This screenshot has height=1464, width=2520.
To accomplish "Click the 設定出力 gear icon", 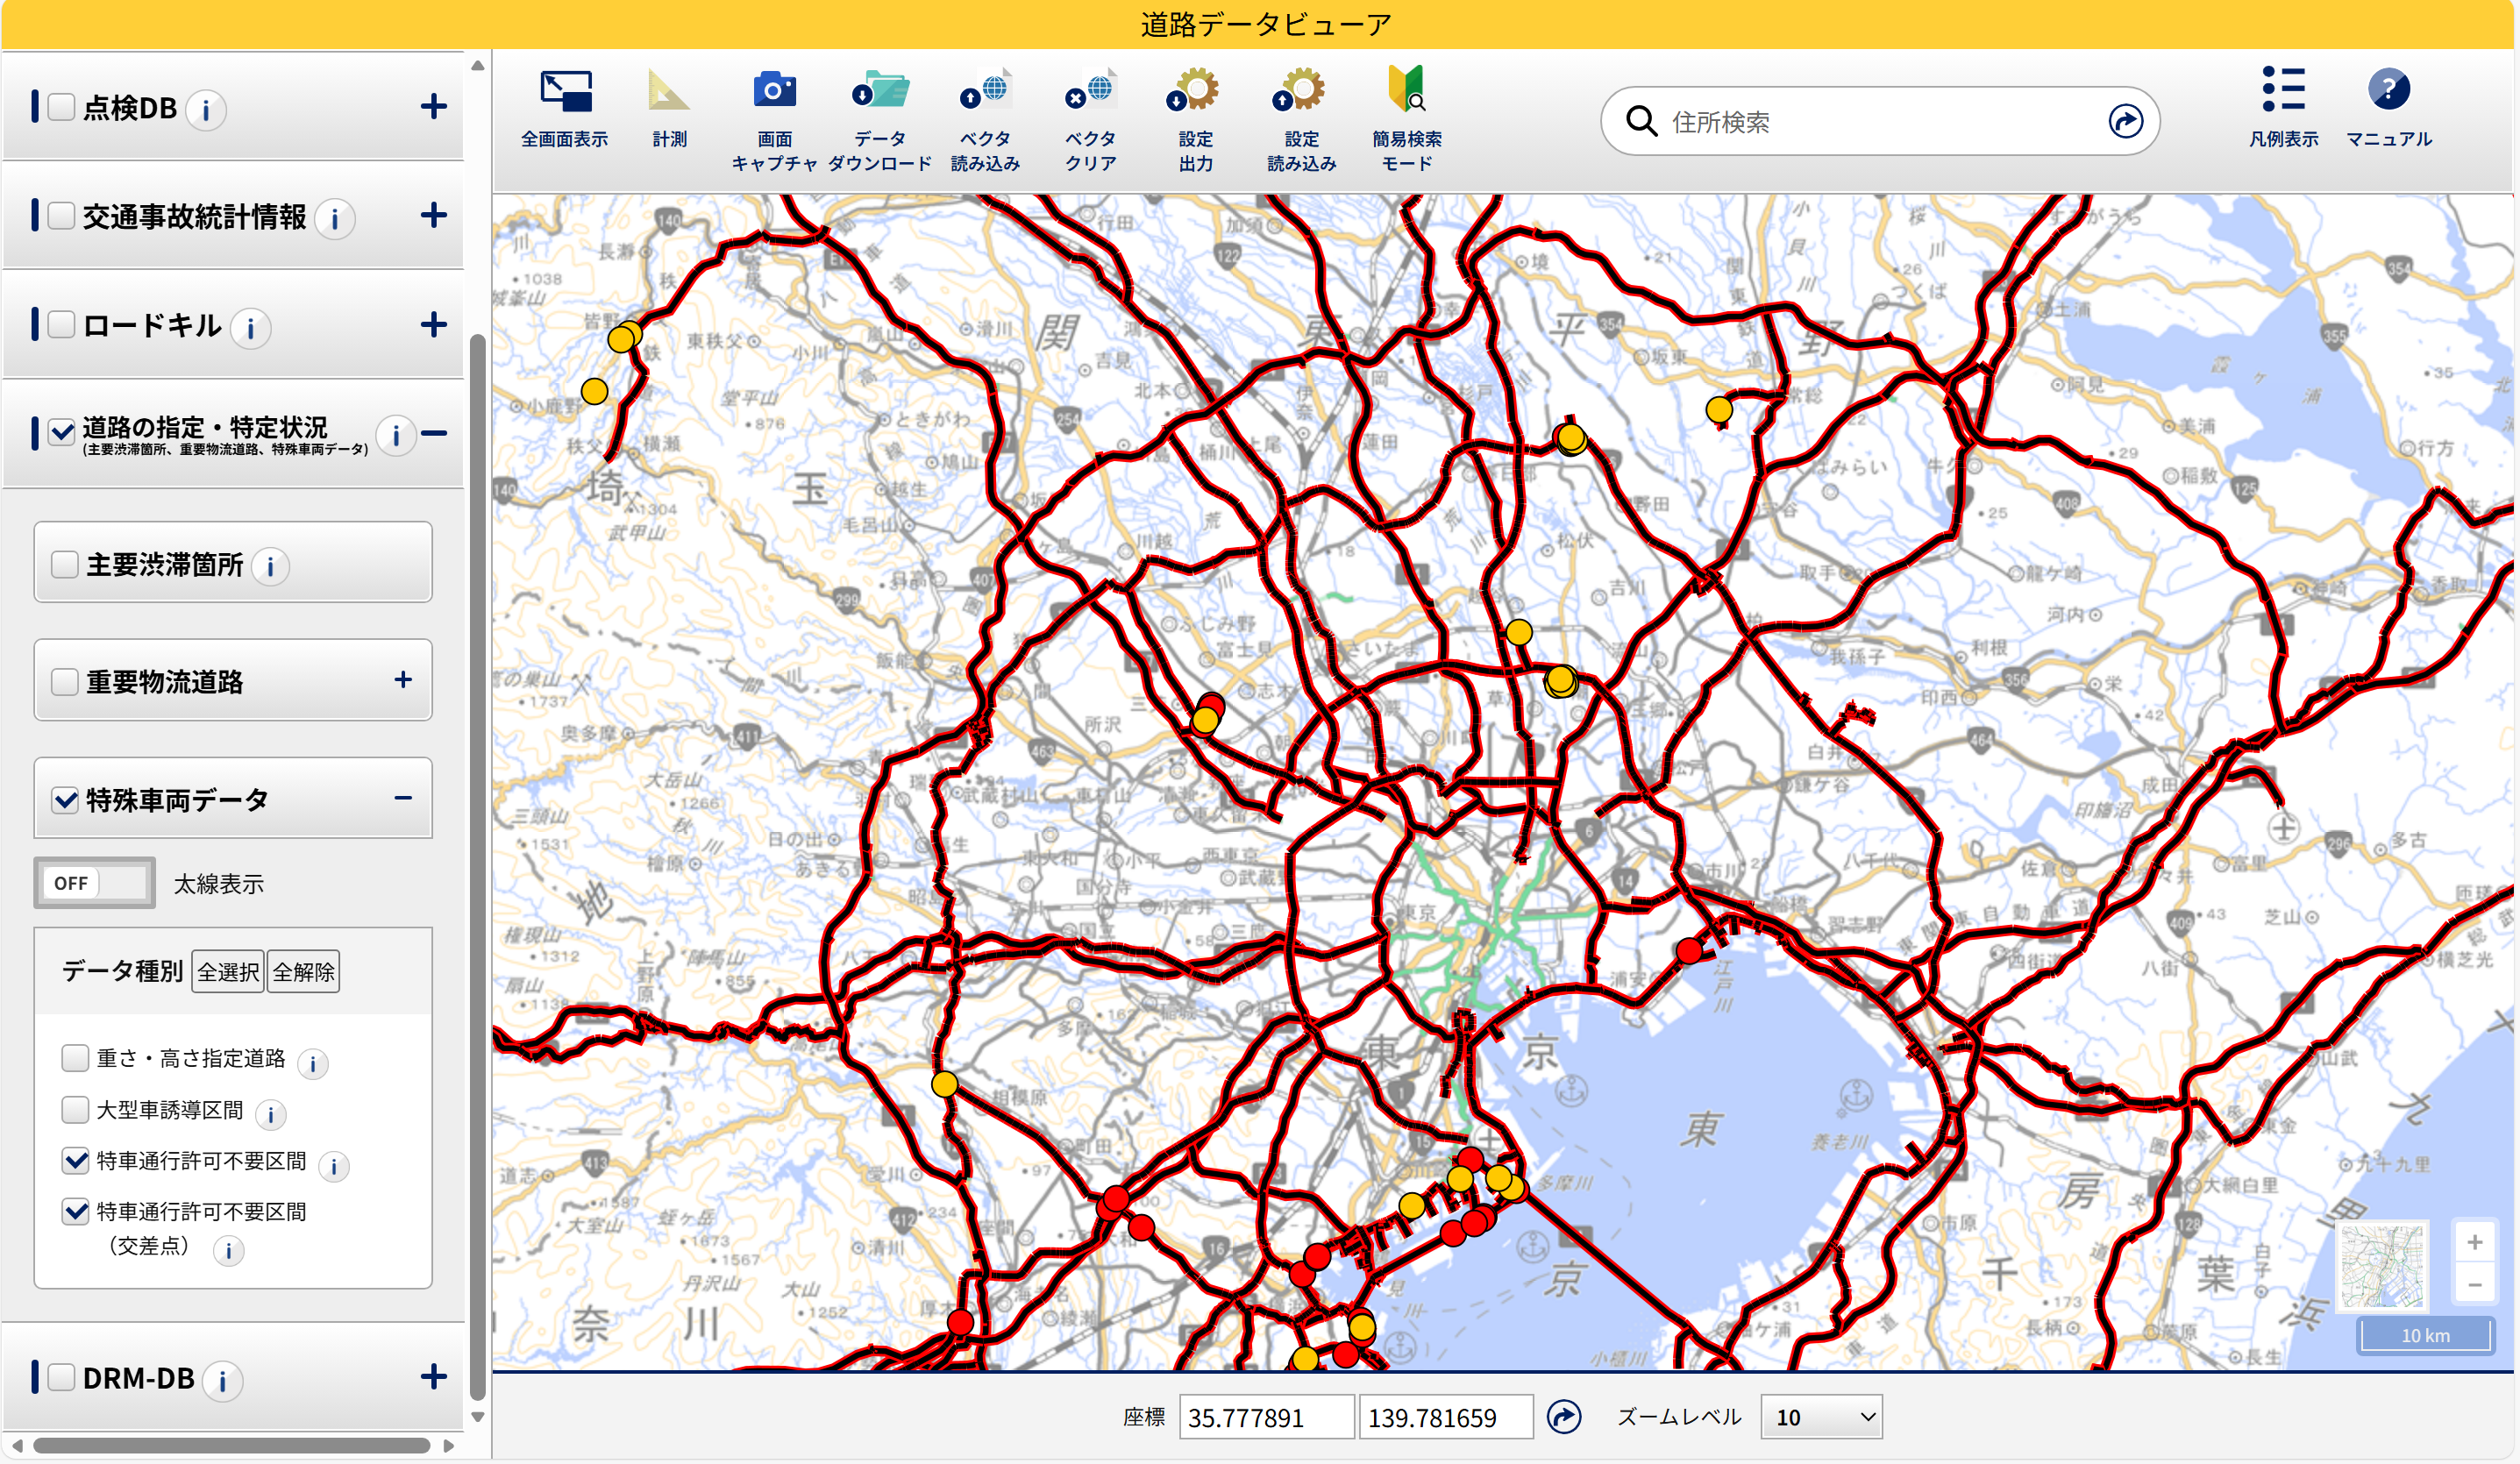I will pyautogui.click(x=1195, y=92).
